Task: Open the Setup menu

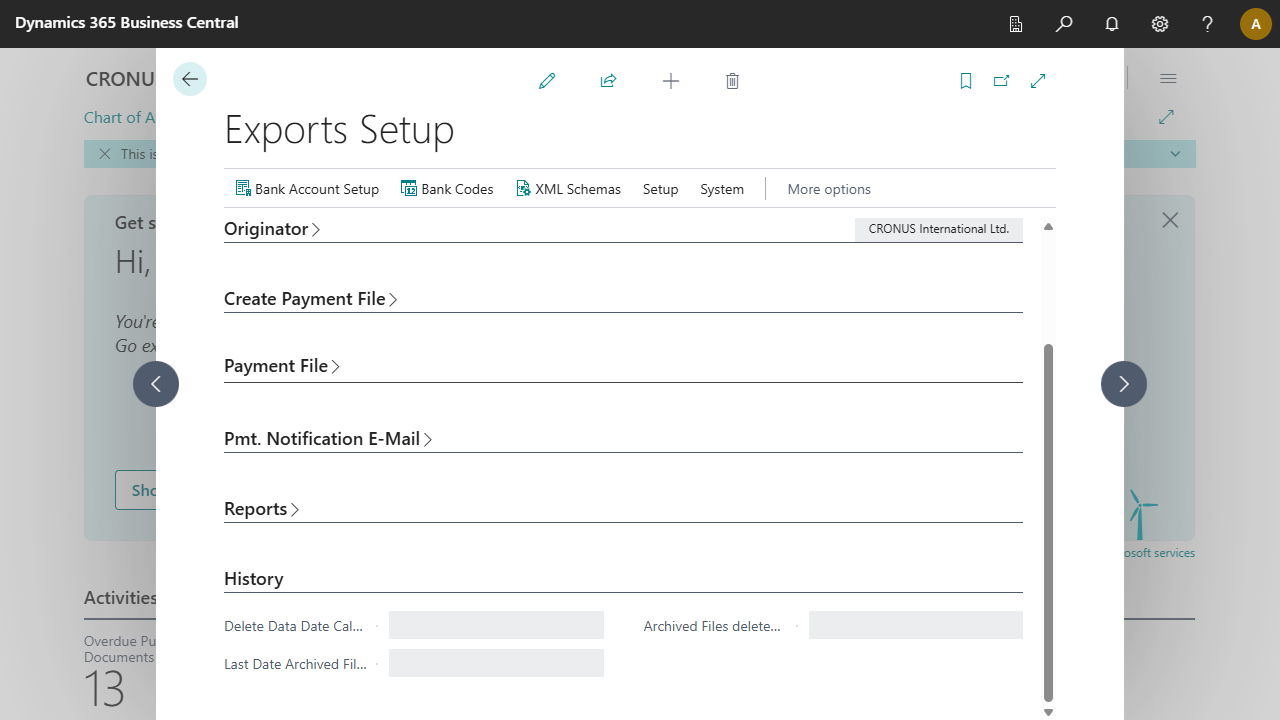Action: (x=661, y=189)
